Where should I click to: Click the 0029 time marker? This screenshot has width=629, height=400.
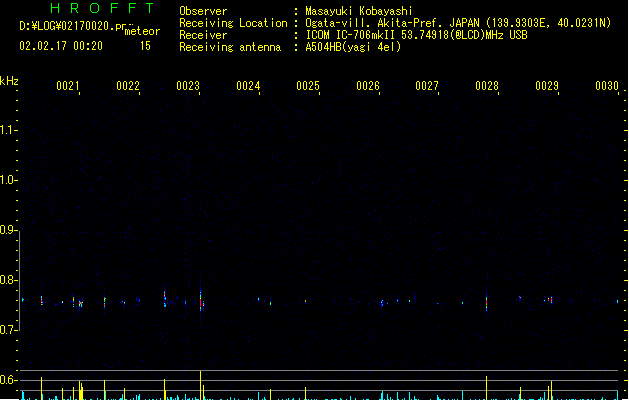[547, 86]
